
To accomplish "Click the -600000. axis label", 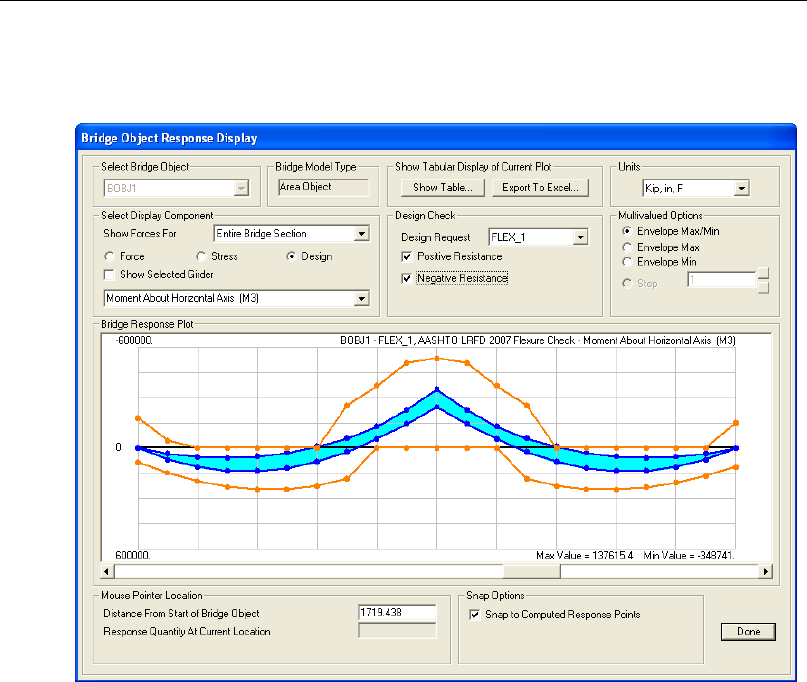I will tap(134, 341).
